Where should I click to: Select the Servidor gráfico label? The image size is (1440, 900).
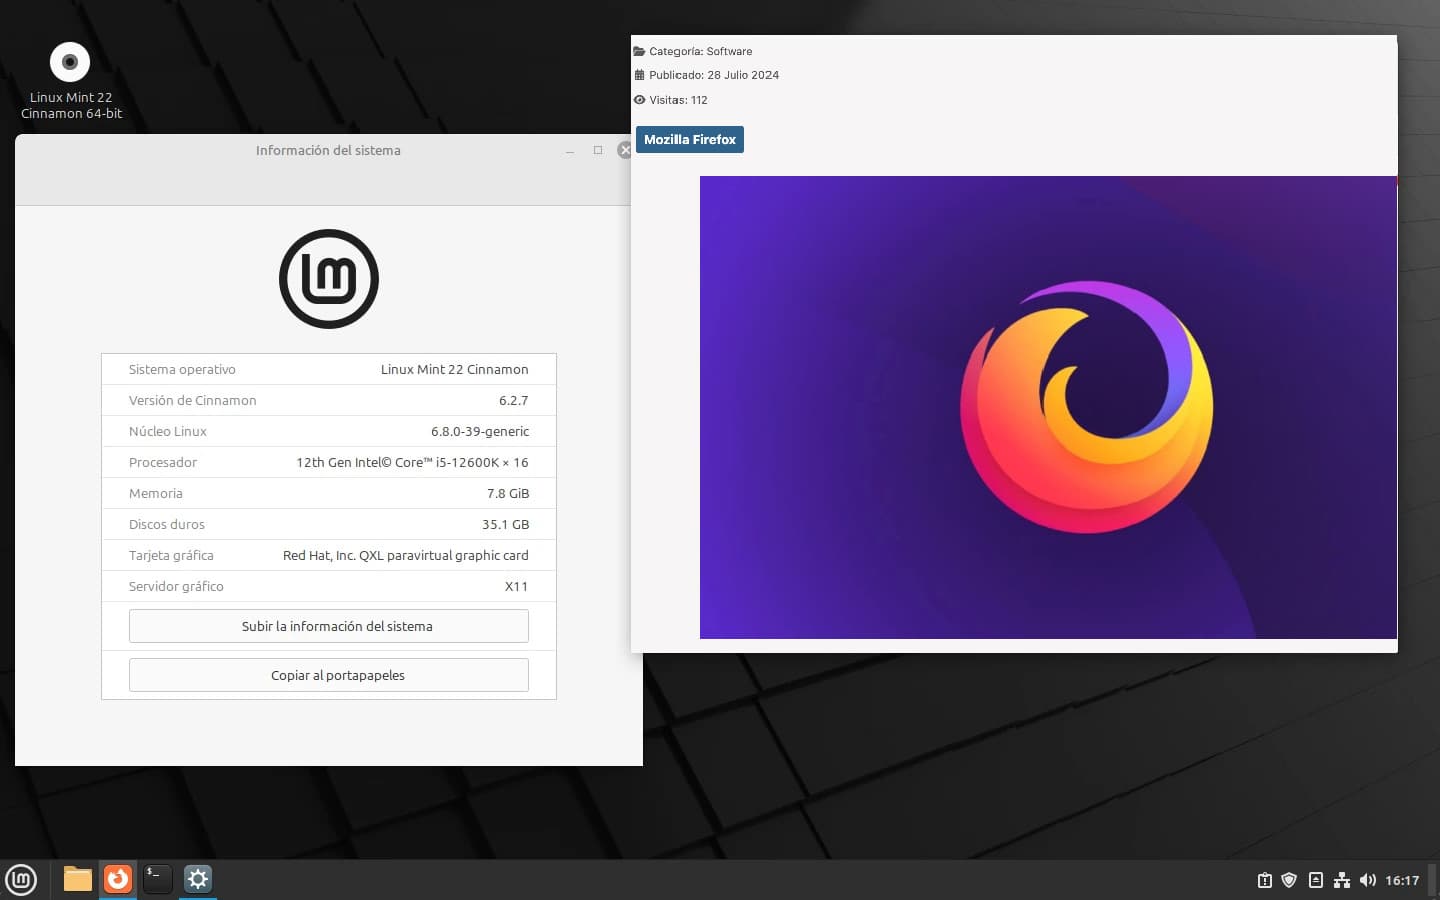[x=176, y=587]
